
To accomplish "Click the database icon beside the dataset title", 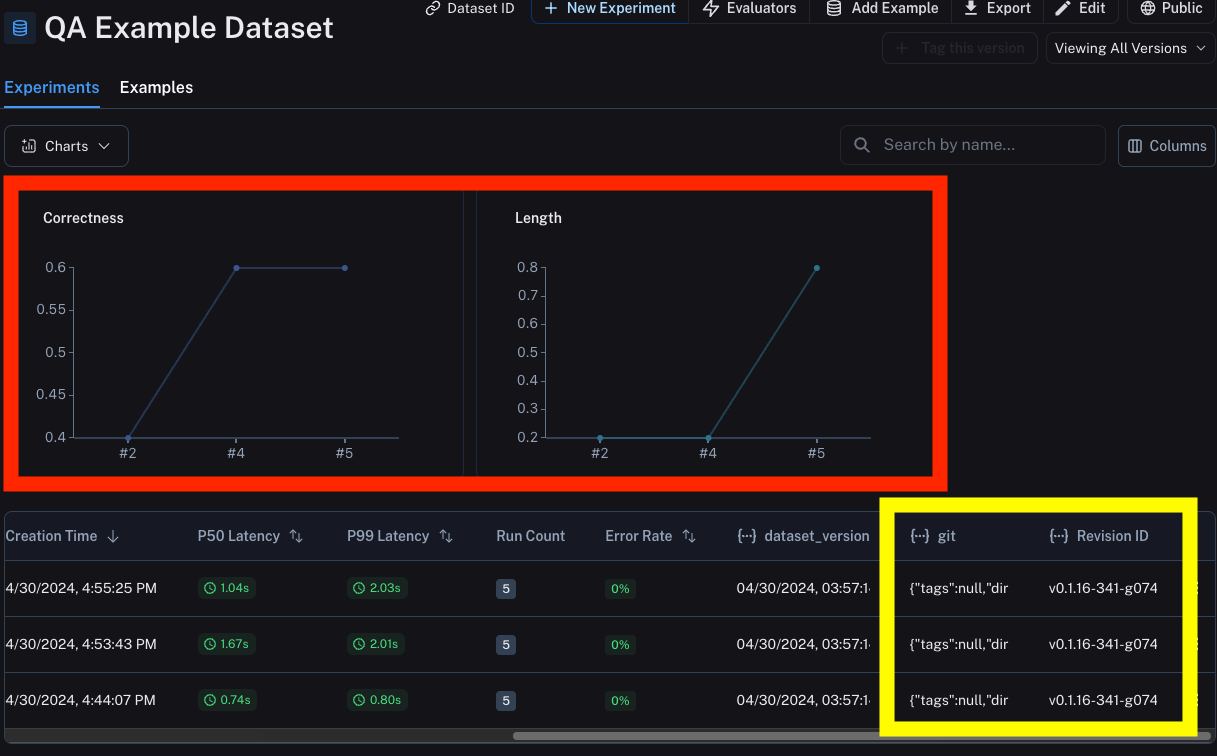I will coord(20,27).
